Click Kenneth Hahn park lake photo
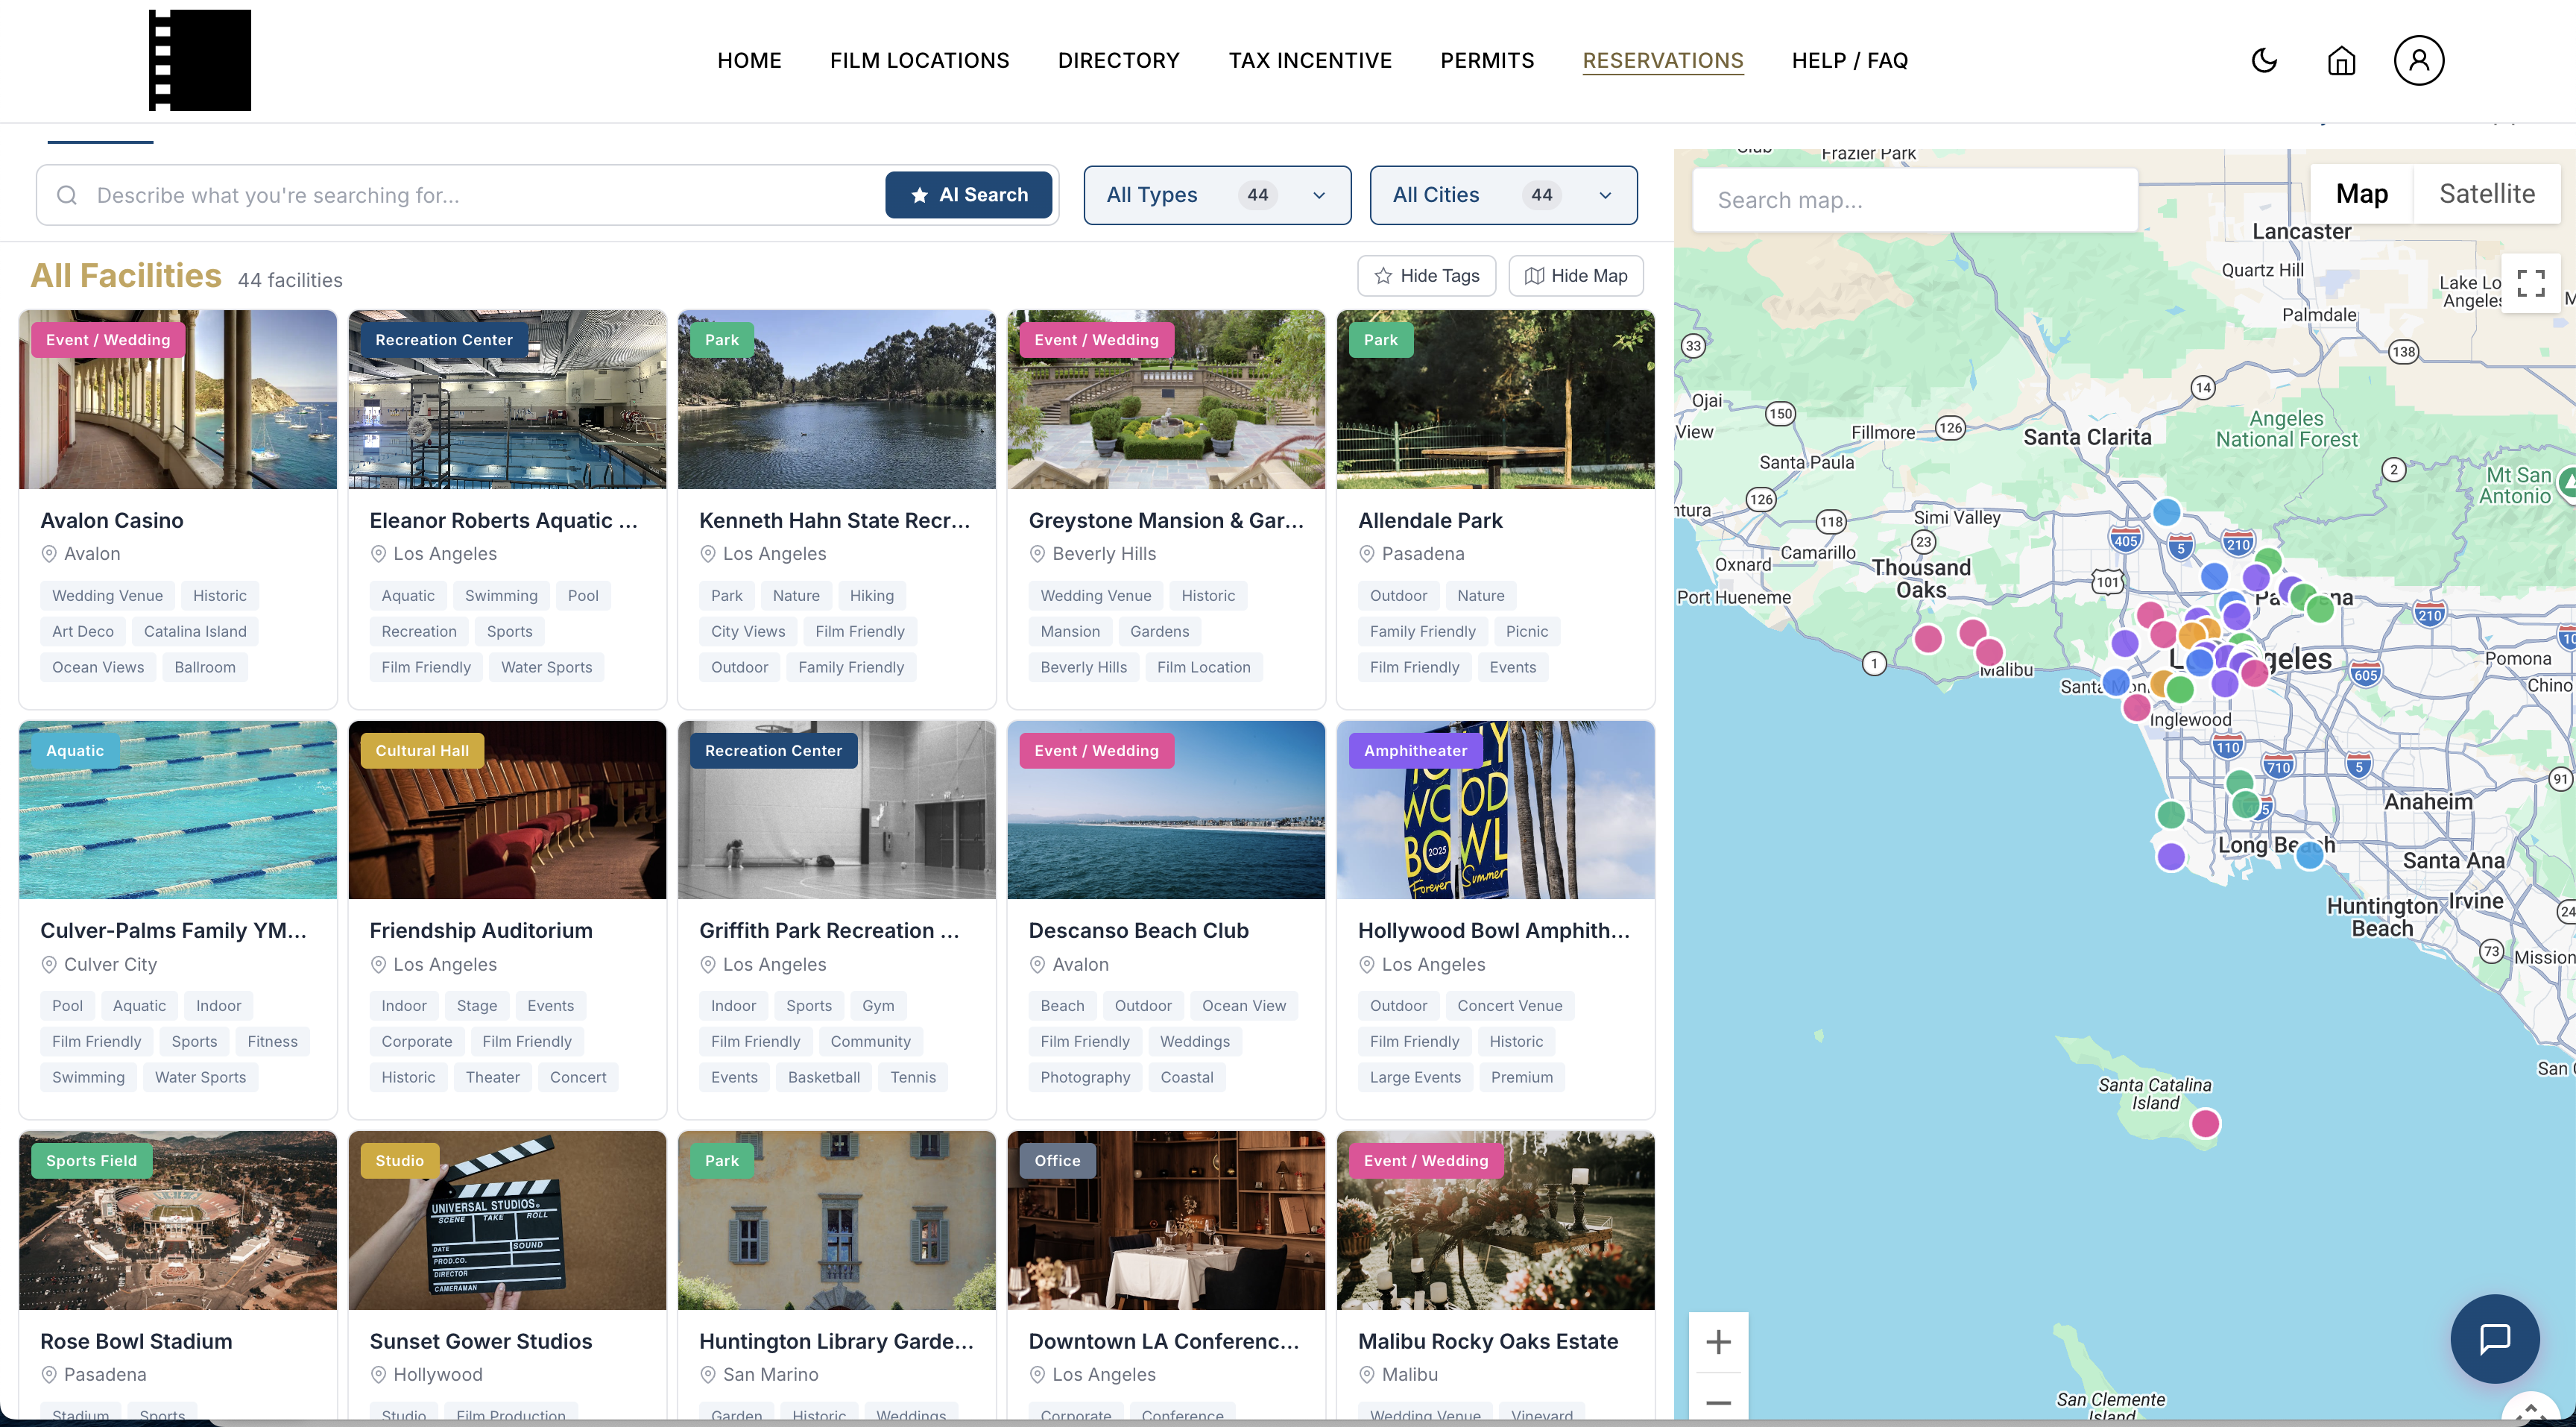 click(x=836, y=399)
